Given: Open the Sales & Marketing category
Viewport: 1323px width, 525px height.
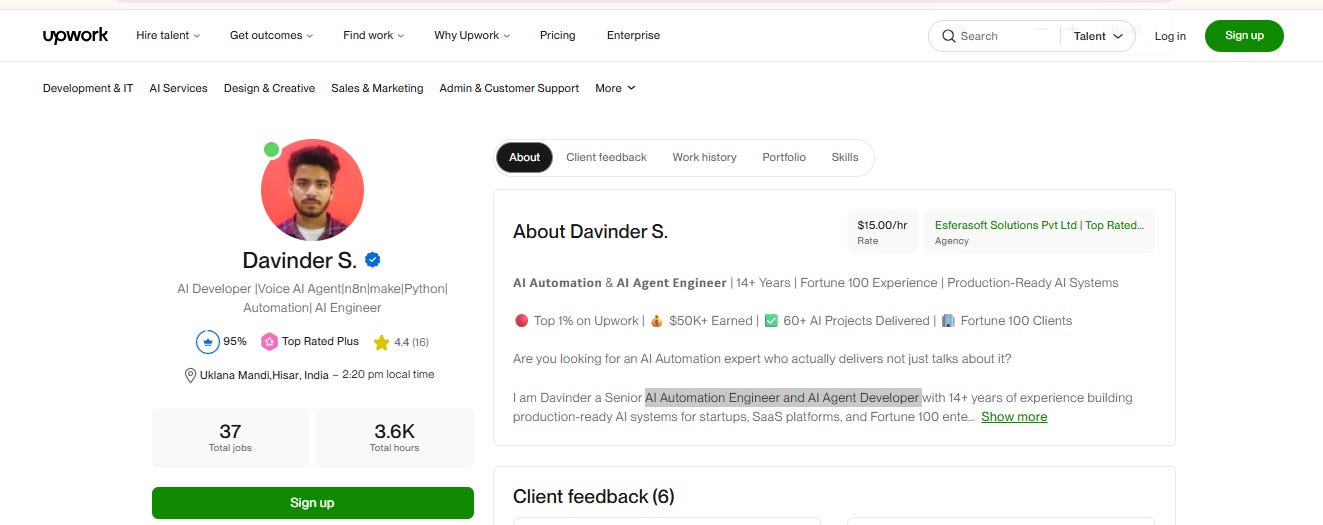Looking at the screenshot, I should [x=377, y=88].
